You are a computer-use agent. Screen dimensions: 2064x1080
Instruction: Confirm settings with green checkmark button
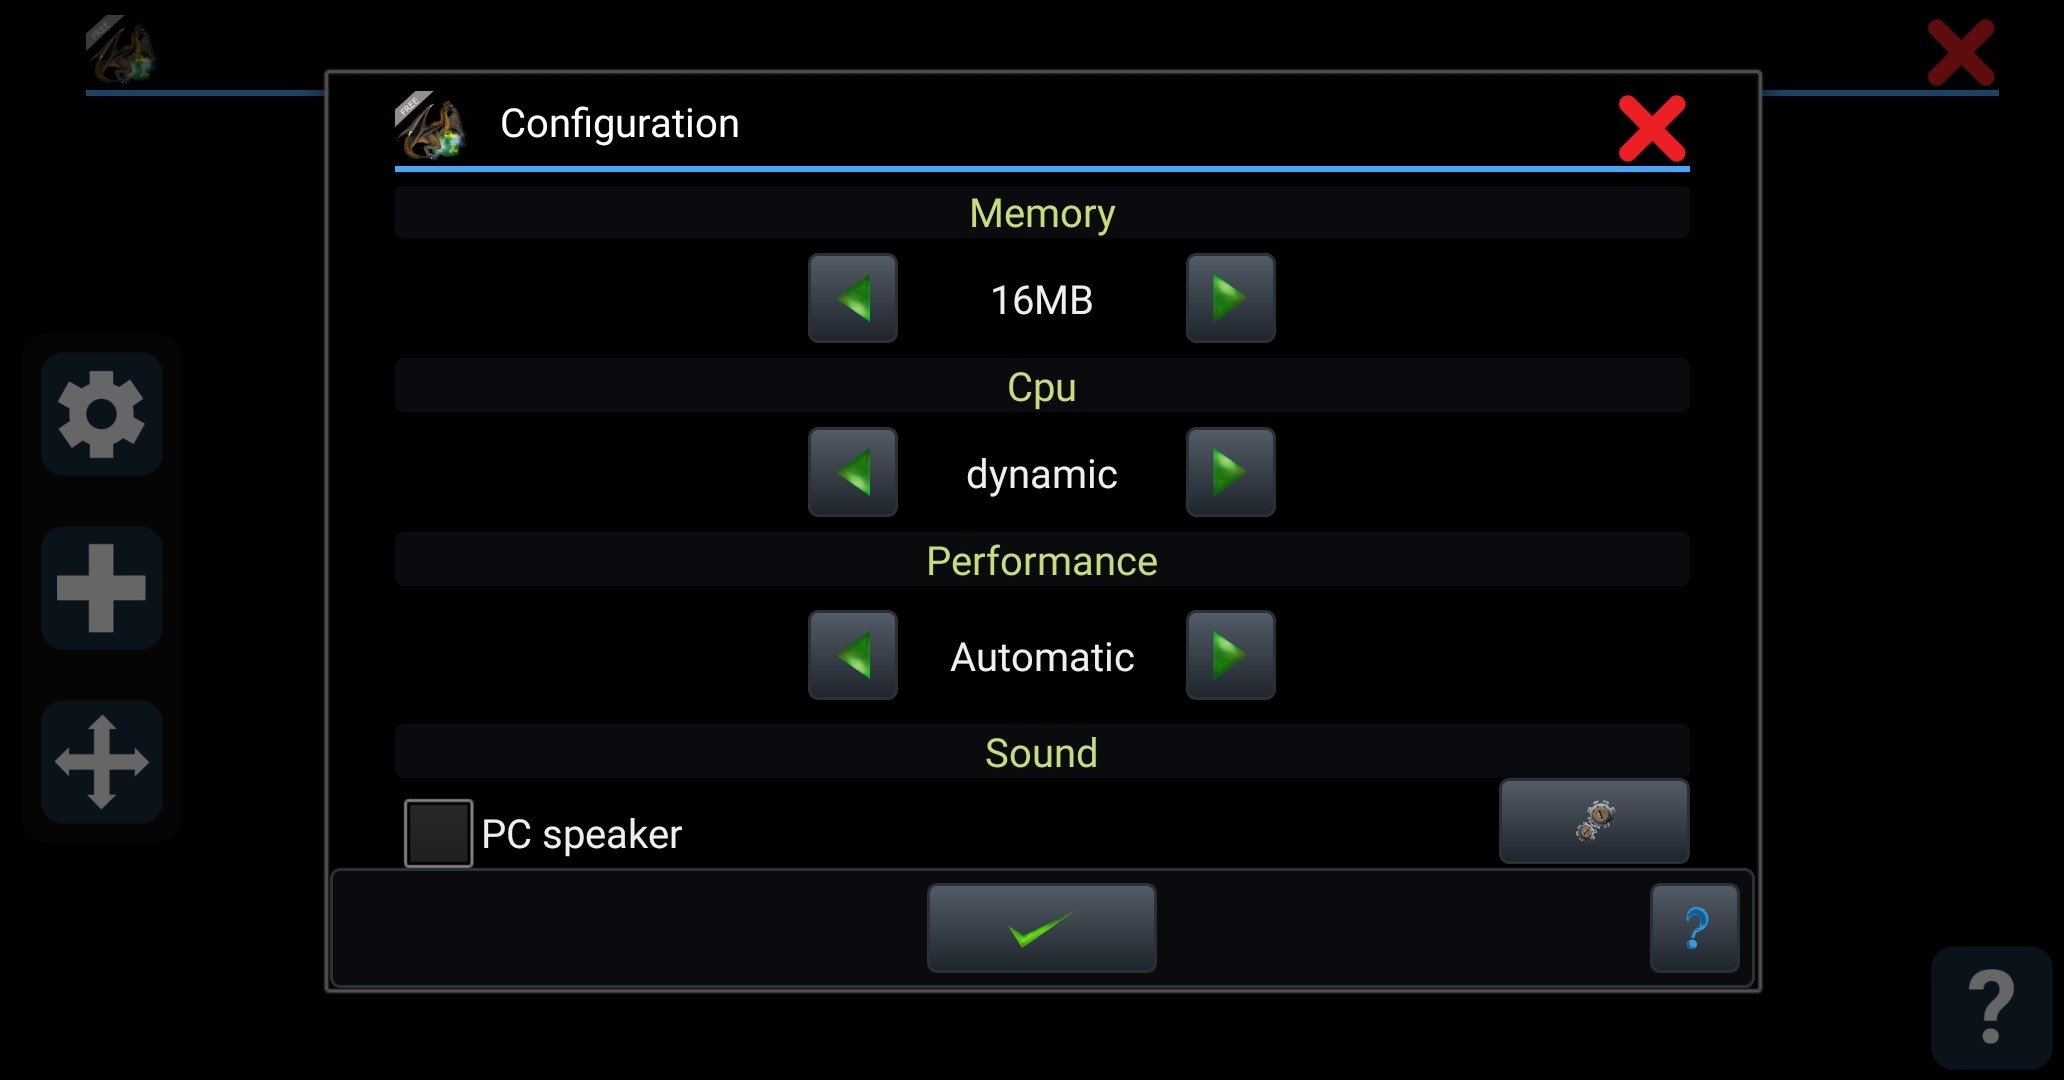1042,928
